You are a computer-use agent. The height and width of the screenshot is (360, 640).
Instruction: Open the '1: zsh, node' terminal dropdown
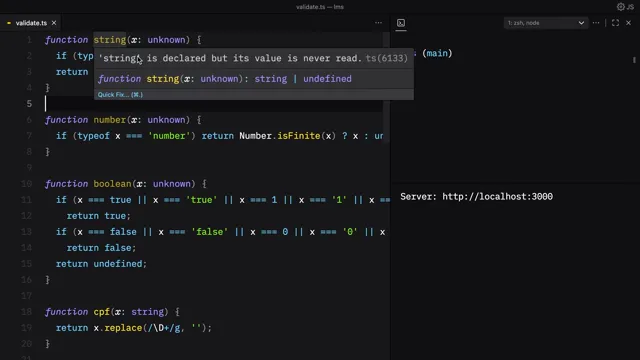(546, 23)
